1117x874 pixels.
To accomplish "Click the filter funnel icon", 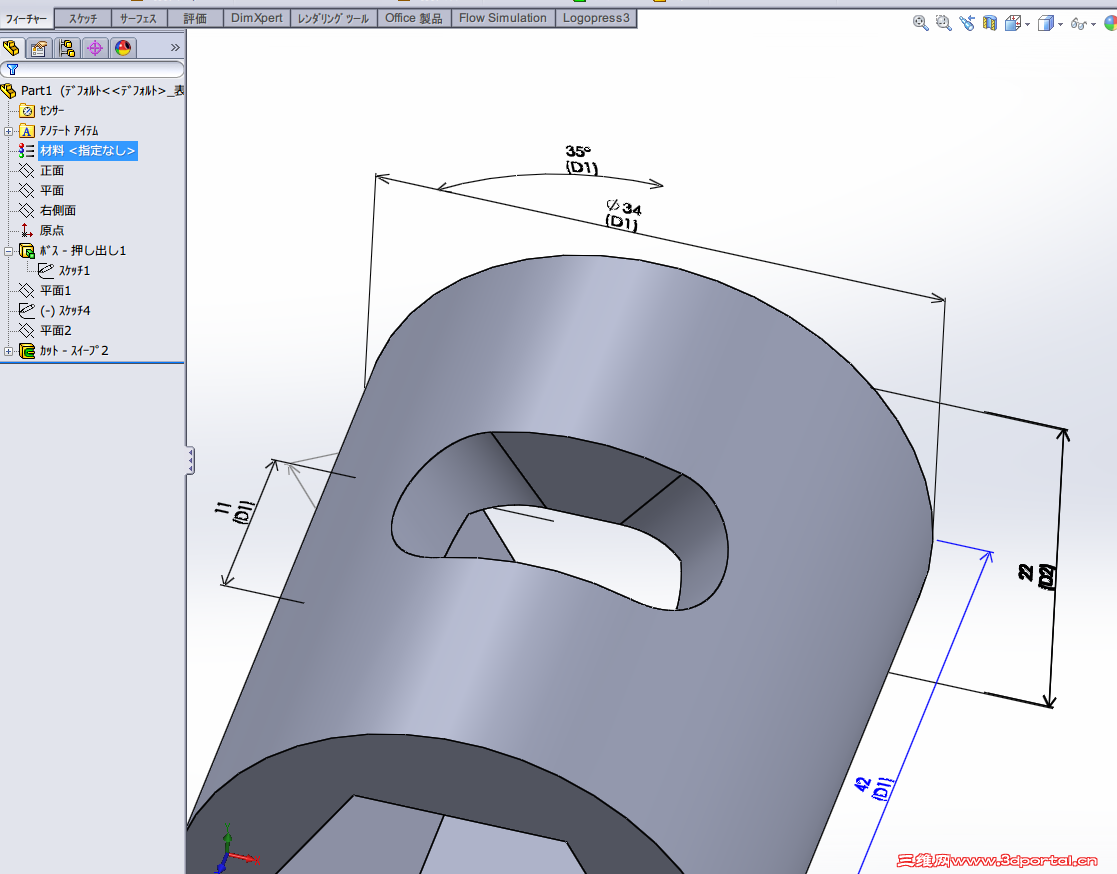I will [12, 69].
